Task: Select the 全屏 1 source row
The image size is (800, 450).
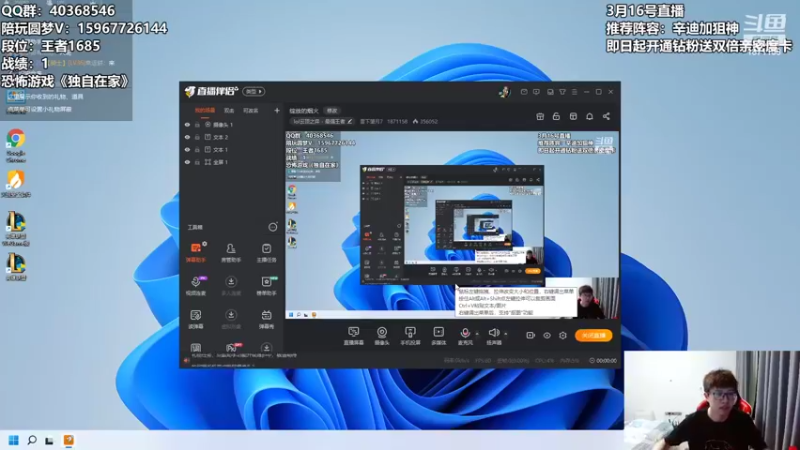Action: click(x=232, y=162)
